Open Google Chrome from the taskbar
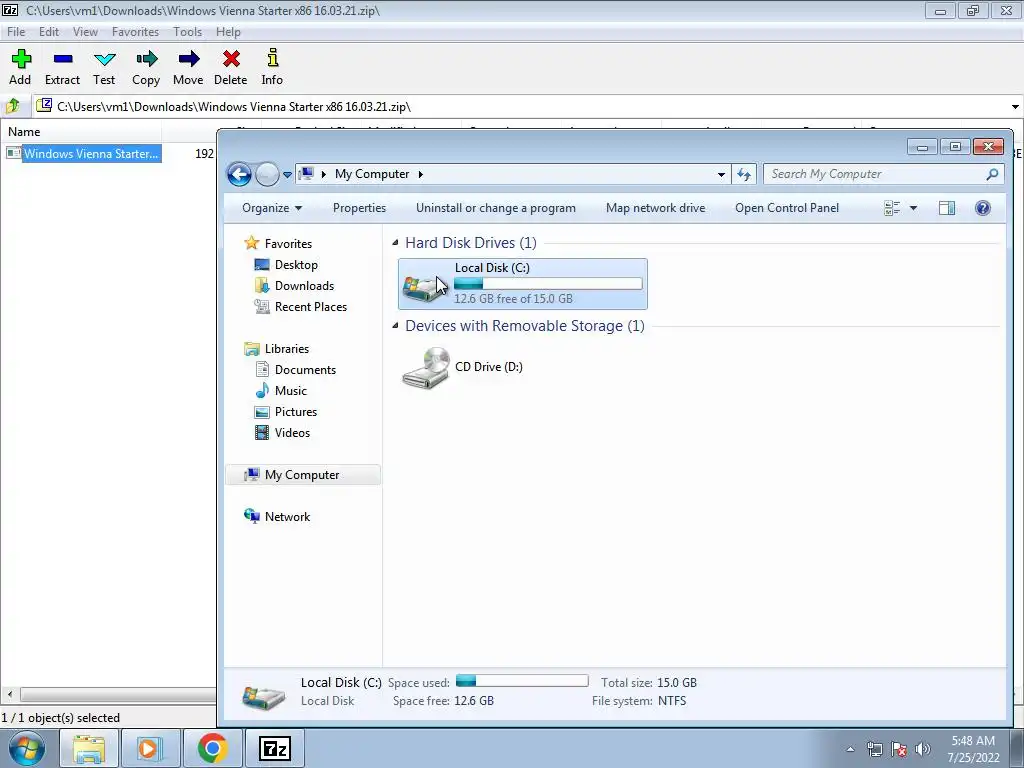Screen dimensions: 1024x768 click(212, 748)
